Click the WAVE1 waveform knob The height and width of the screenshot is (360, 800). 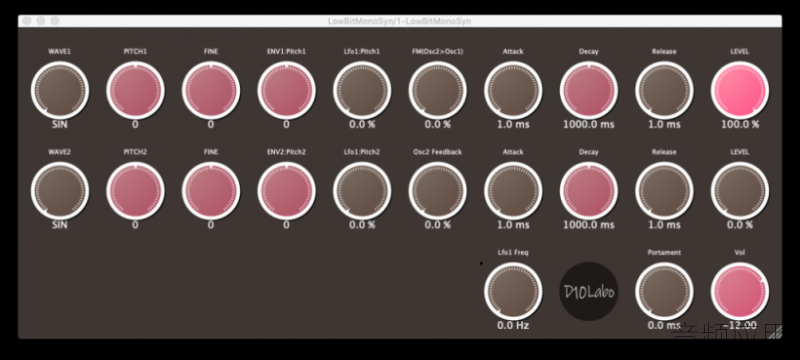point(60,90)
